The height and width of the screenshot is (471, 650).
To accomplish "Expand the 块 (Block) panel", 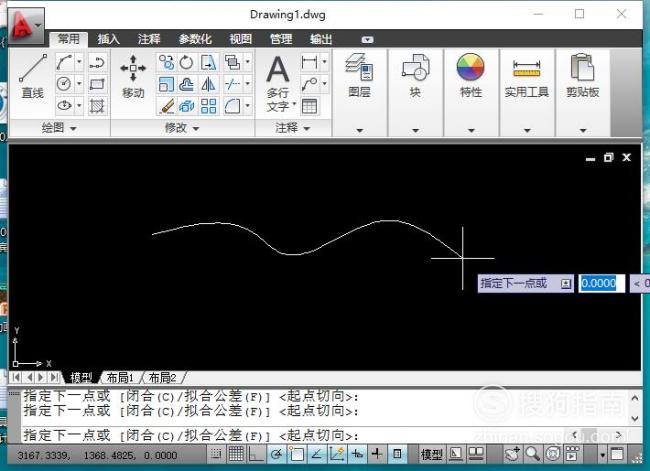I will pyautogui.click(x=415, y=130).
